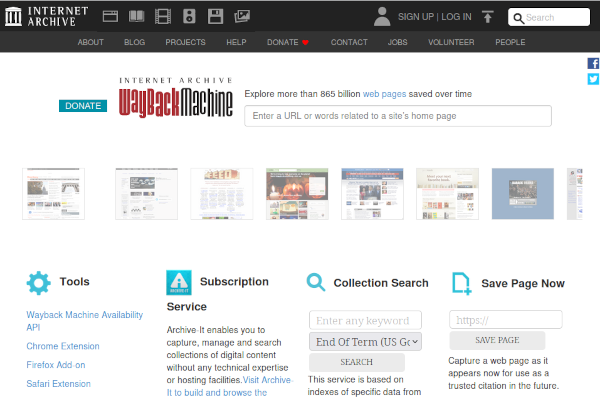Viewport: 600px width, 397px height.
Task: Open the candle-photo site thumbnail
Action: point(297,194)
